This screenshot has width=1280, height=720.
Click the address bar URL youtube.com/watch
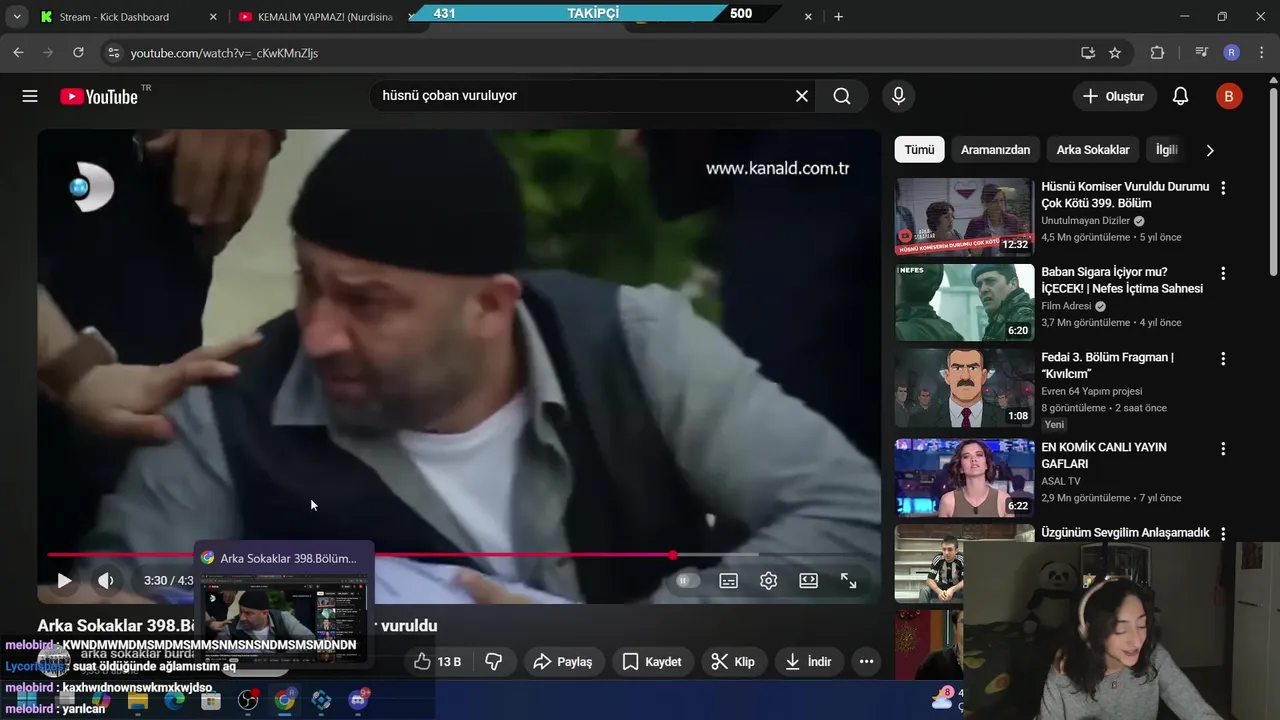224,53
